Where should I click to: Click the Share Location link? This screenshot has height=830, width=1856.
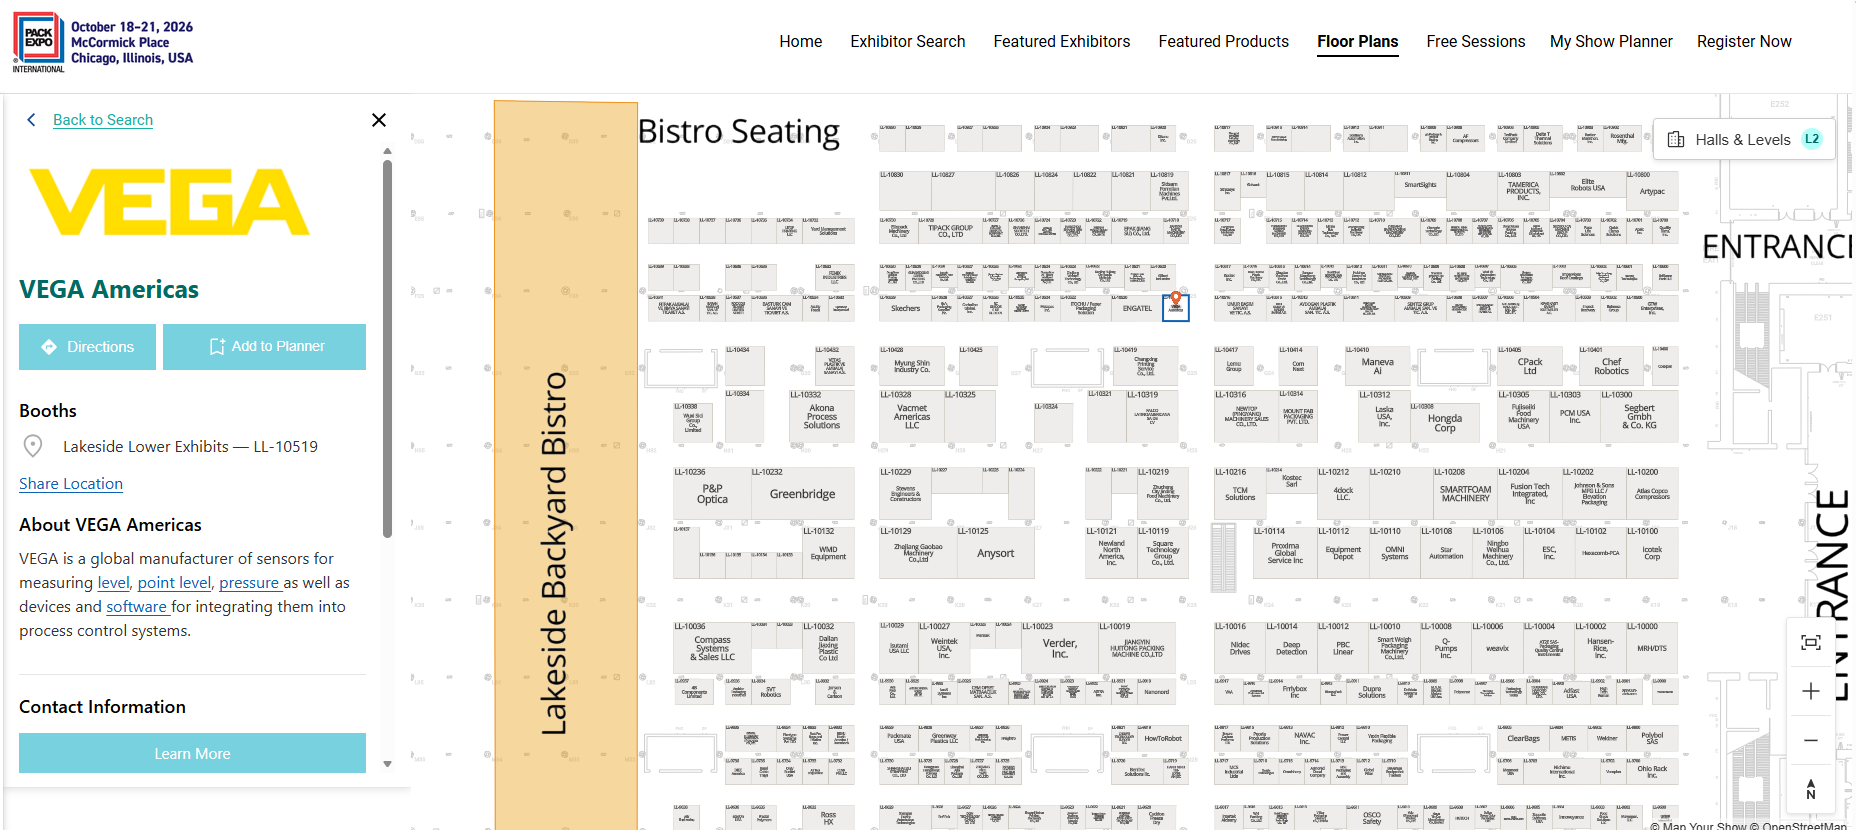pos(71,484)
